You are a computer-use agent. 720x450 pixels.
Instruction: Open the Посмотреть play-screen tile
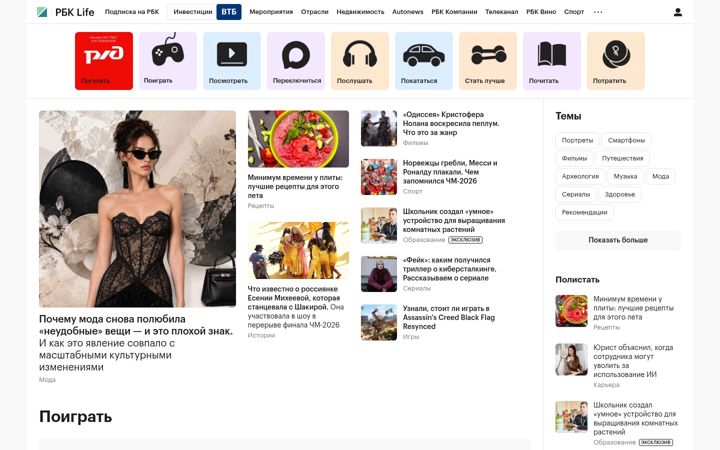(x=232, y=61)
